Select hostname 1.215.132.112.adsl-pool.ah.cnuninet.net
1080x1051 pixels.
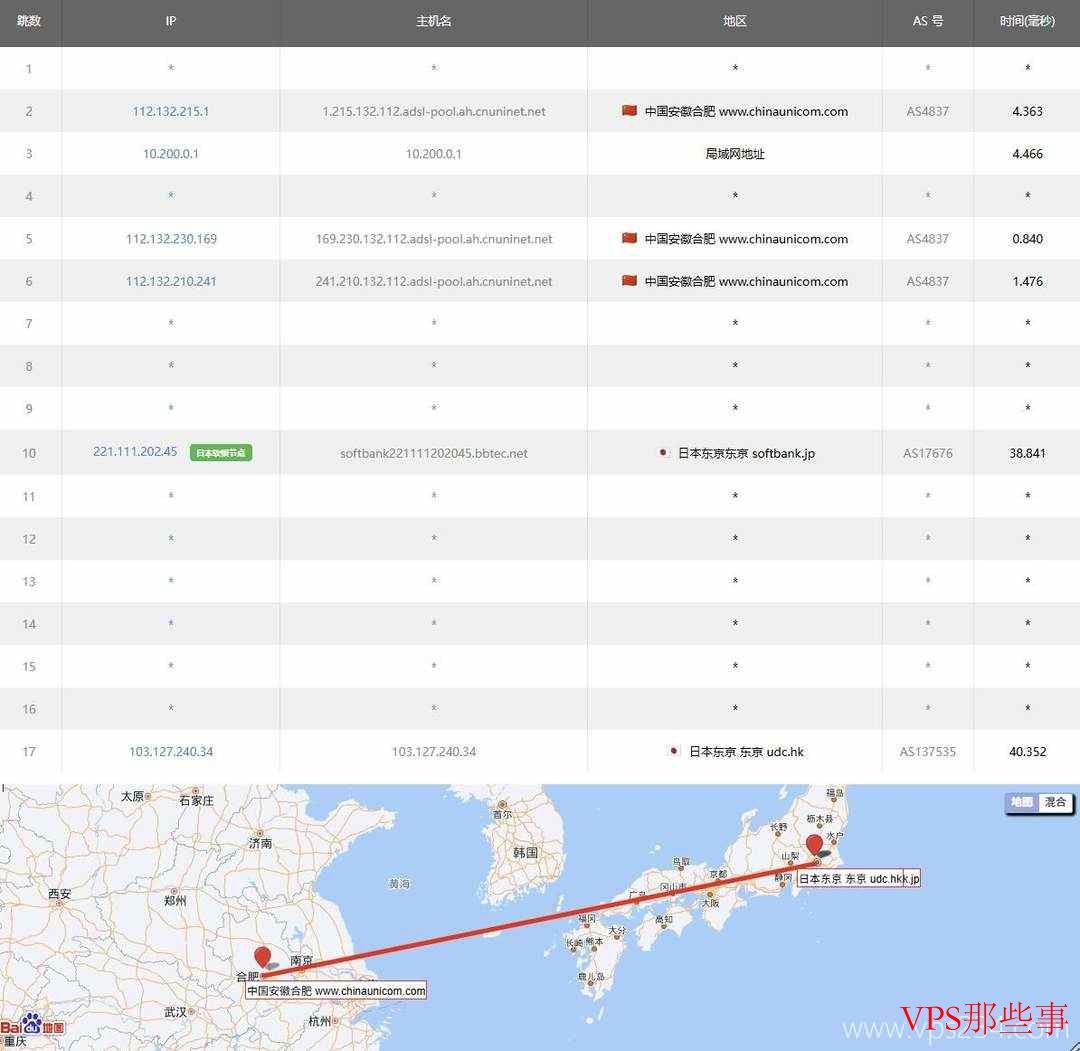click(434, 112)
